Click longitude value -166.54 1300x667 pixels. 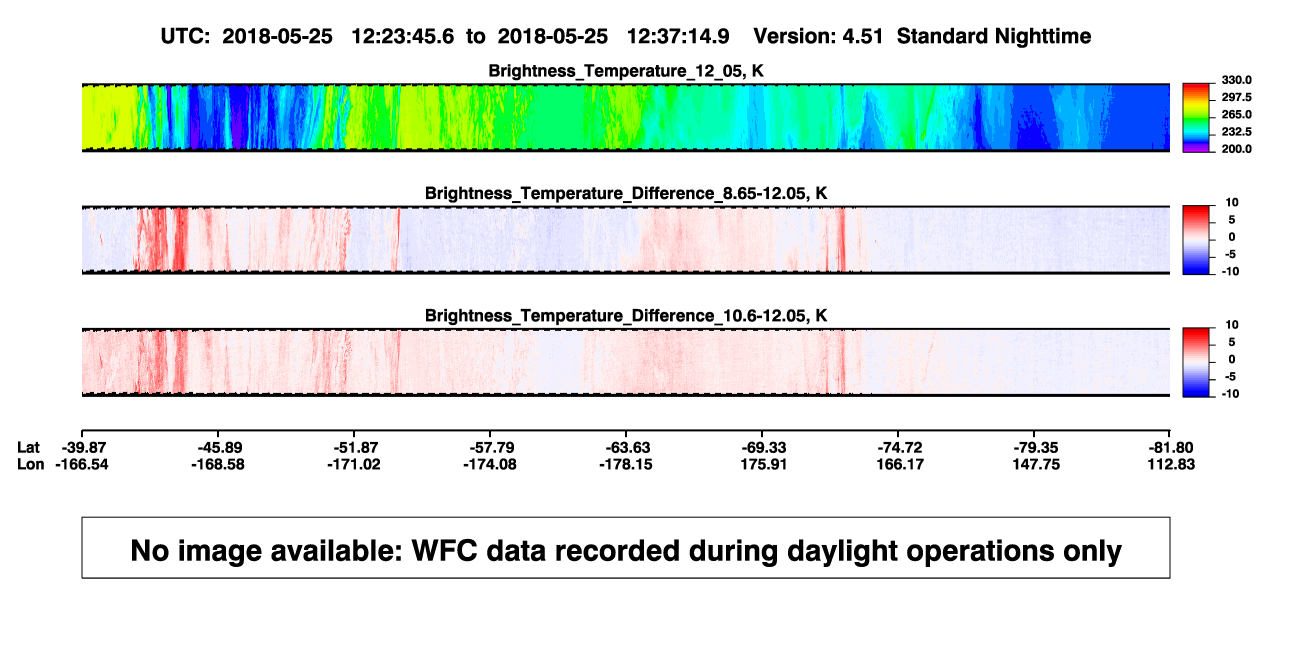click(83, 464)
